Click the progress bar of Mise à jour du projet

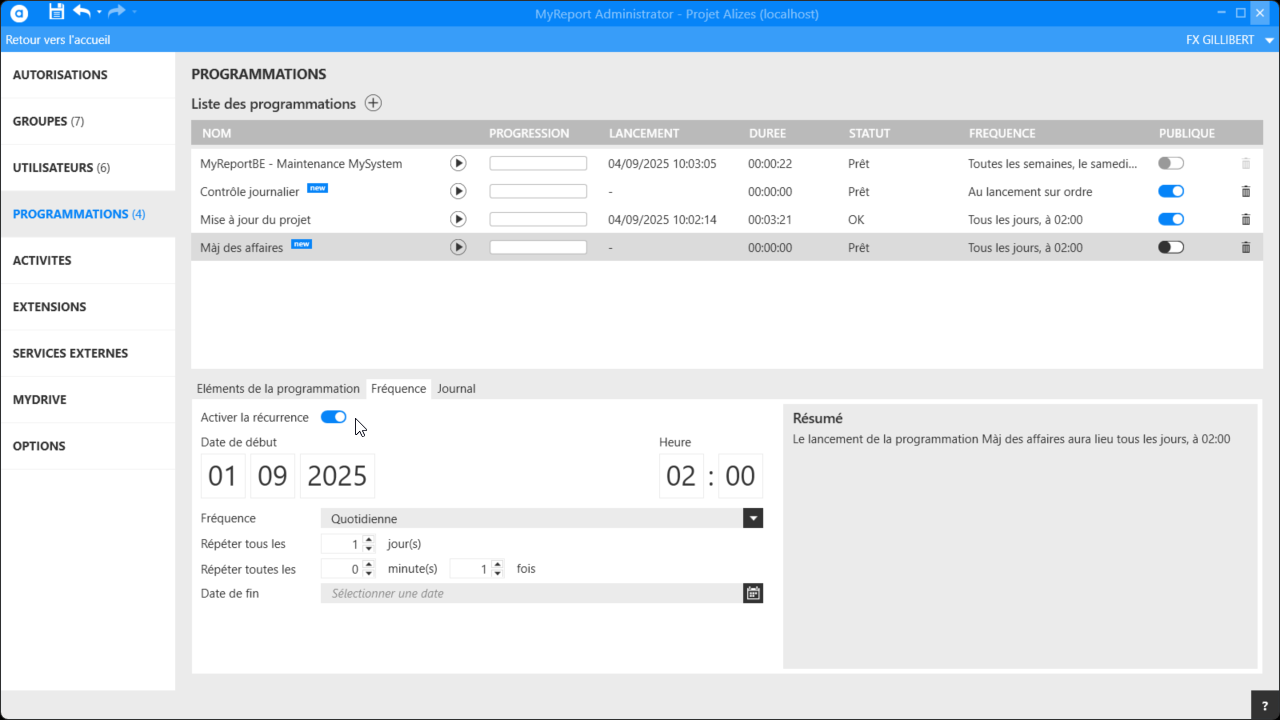pyautogui.click(x=537, y=219)
